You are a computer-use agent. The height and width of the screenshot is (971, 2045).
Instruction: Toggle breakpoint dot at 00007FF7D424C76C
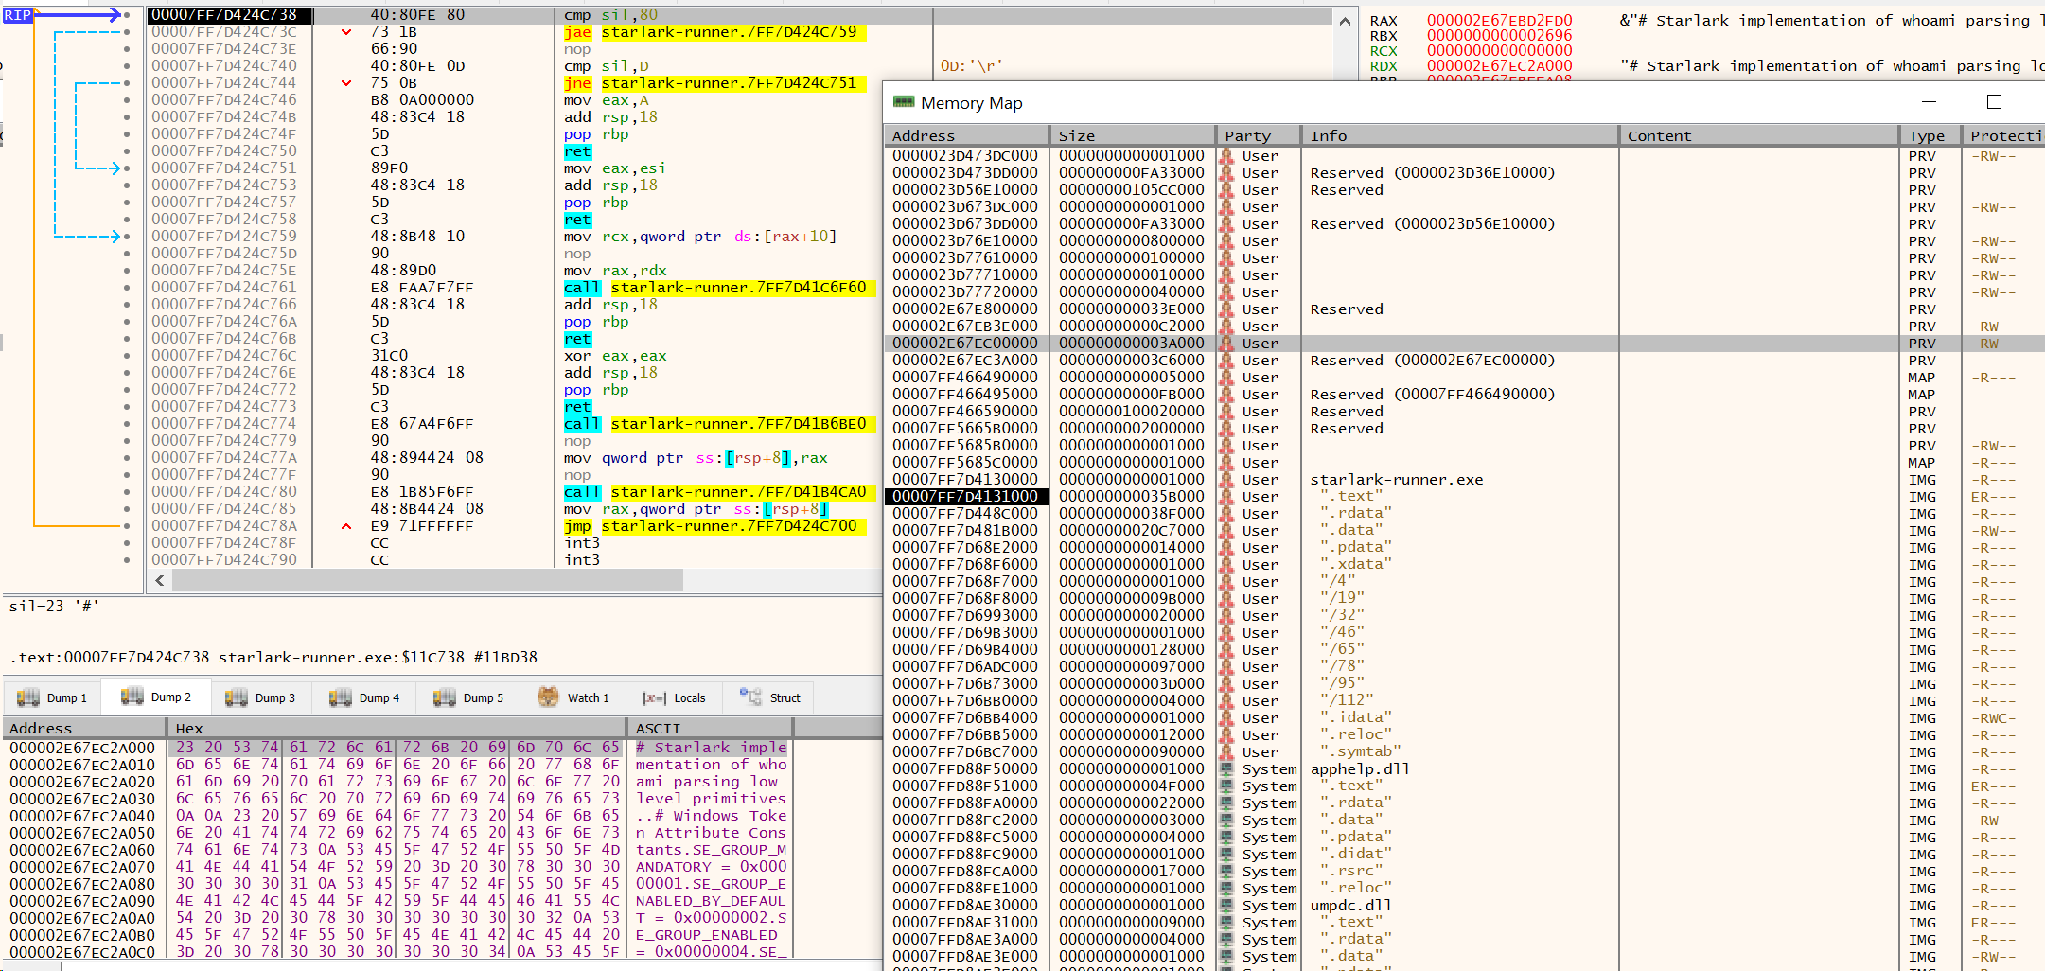coord(126,356)
